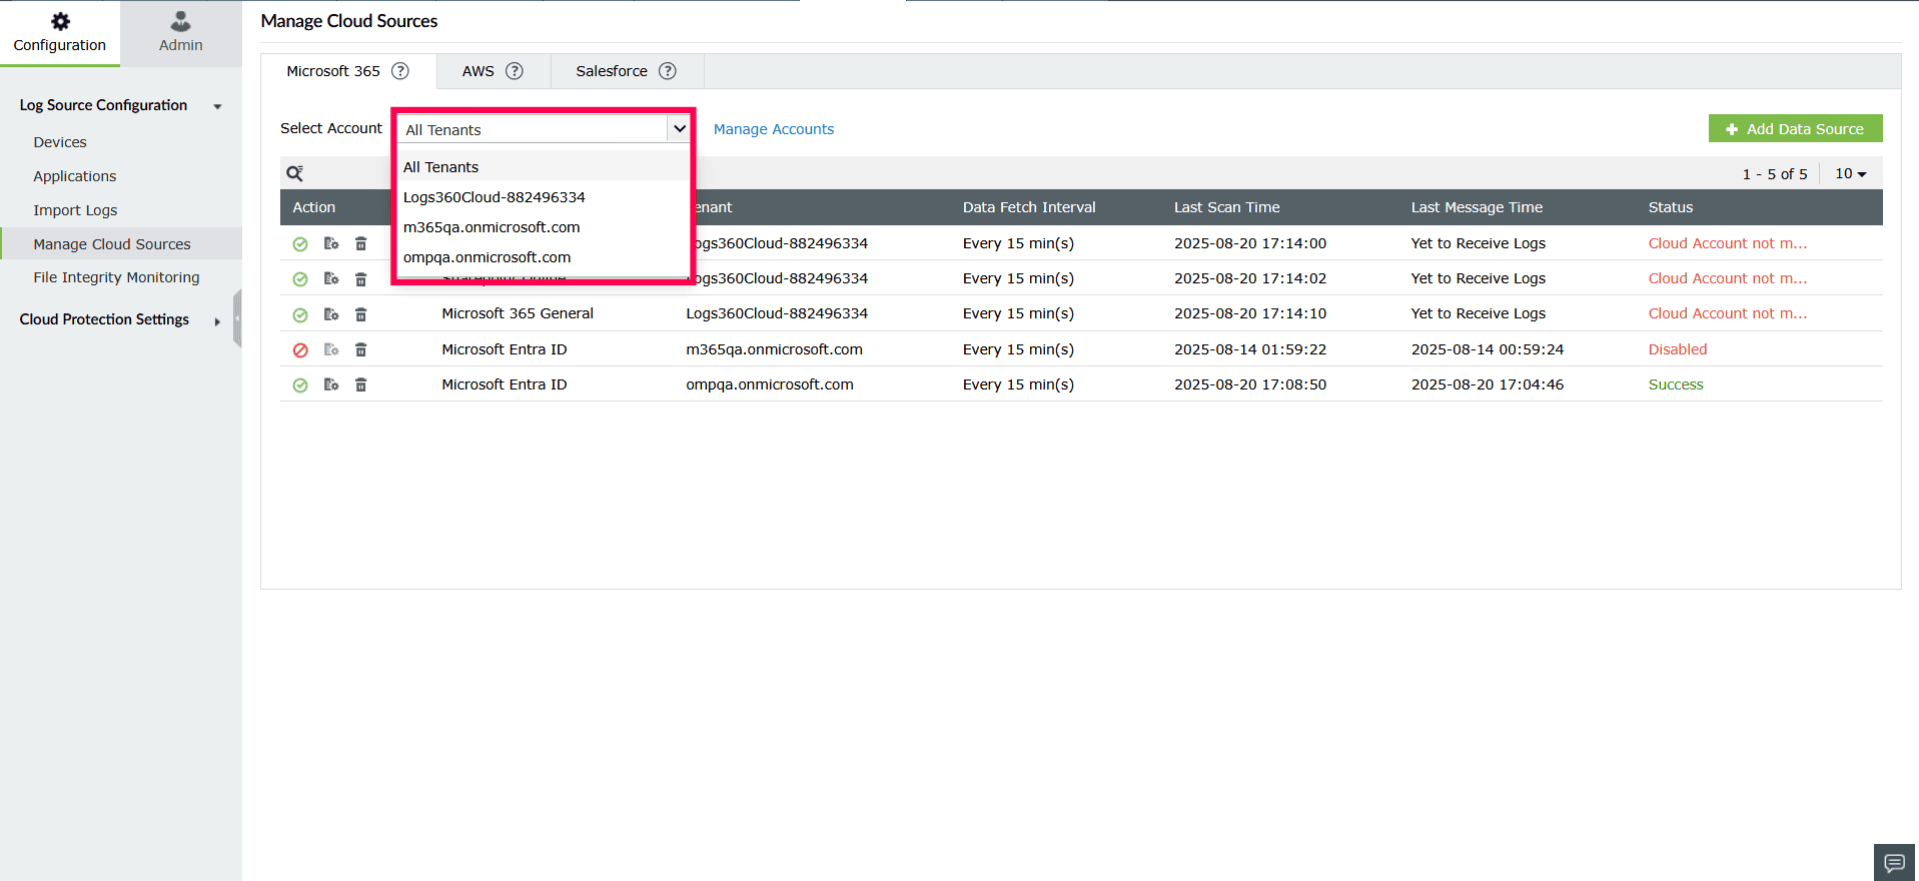Disable the ompqa.onmicrosoft.com Entra ID source

point(300,385)
